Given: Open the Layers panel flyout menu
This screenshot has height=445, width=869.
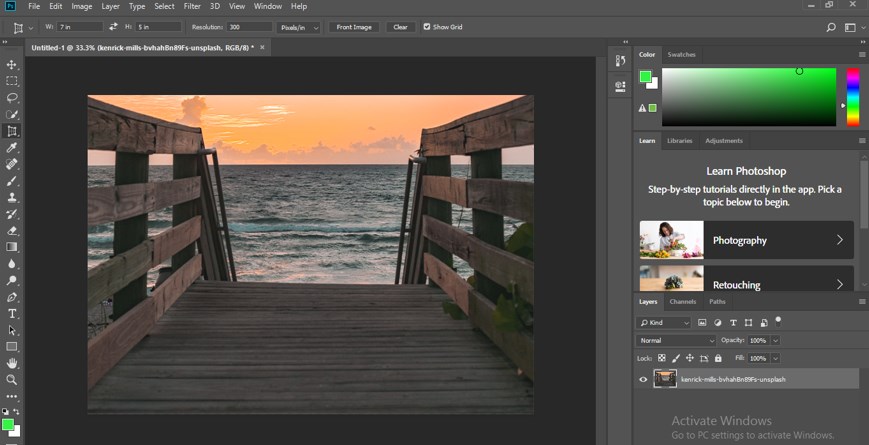Looking at the screenshot, I should point(862,301).
